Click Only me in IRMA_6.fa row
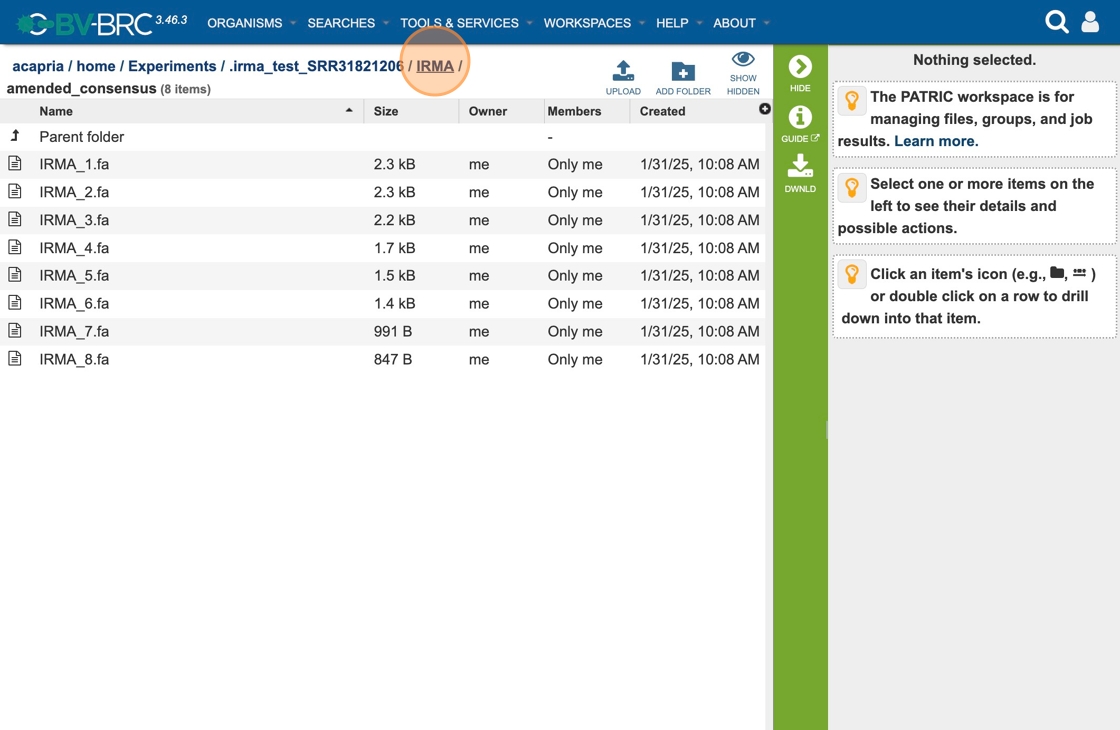 click(x=575, y=303)
